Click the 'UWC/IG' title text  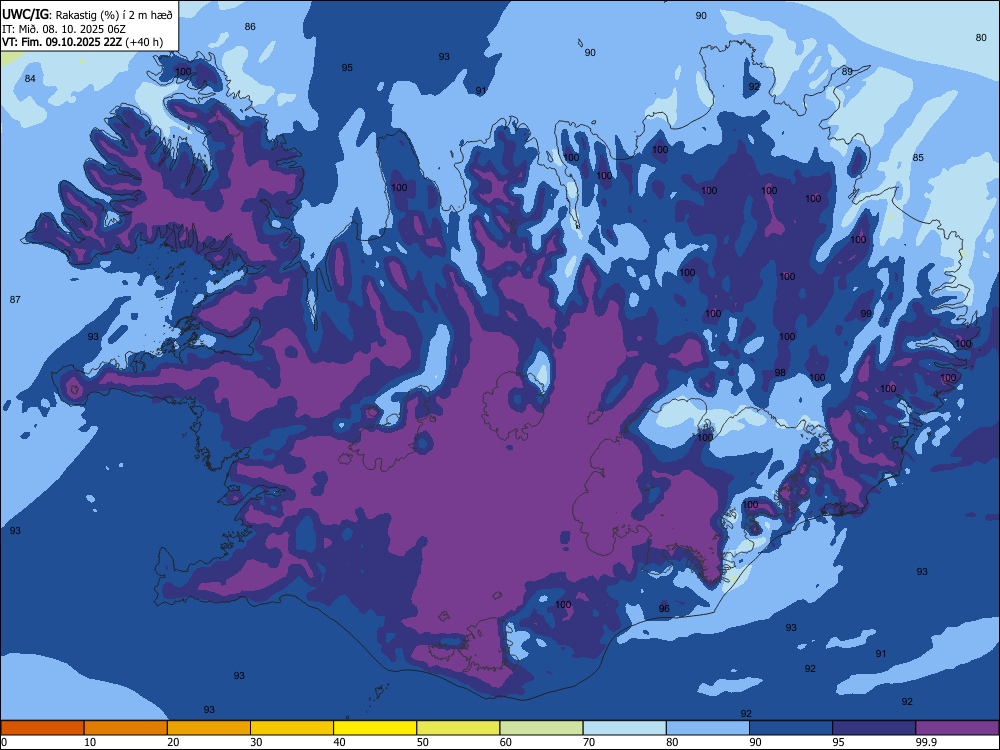tap(26, 15)
